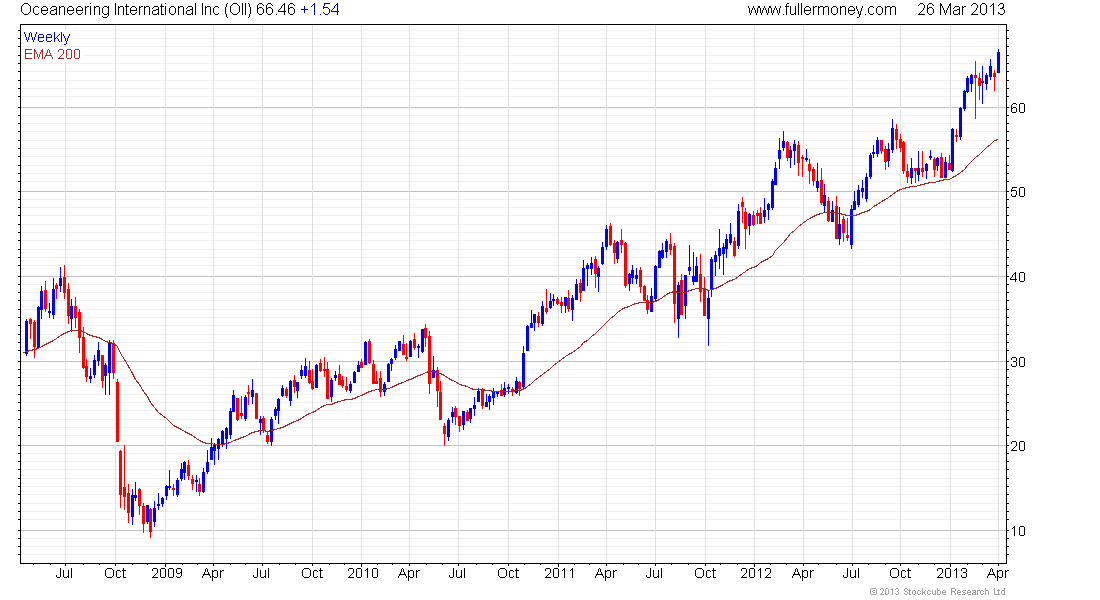1100x600 pixels.
Task: Click the date 26 Mar 2013
Action: [961, 10]
